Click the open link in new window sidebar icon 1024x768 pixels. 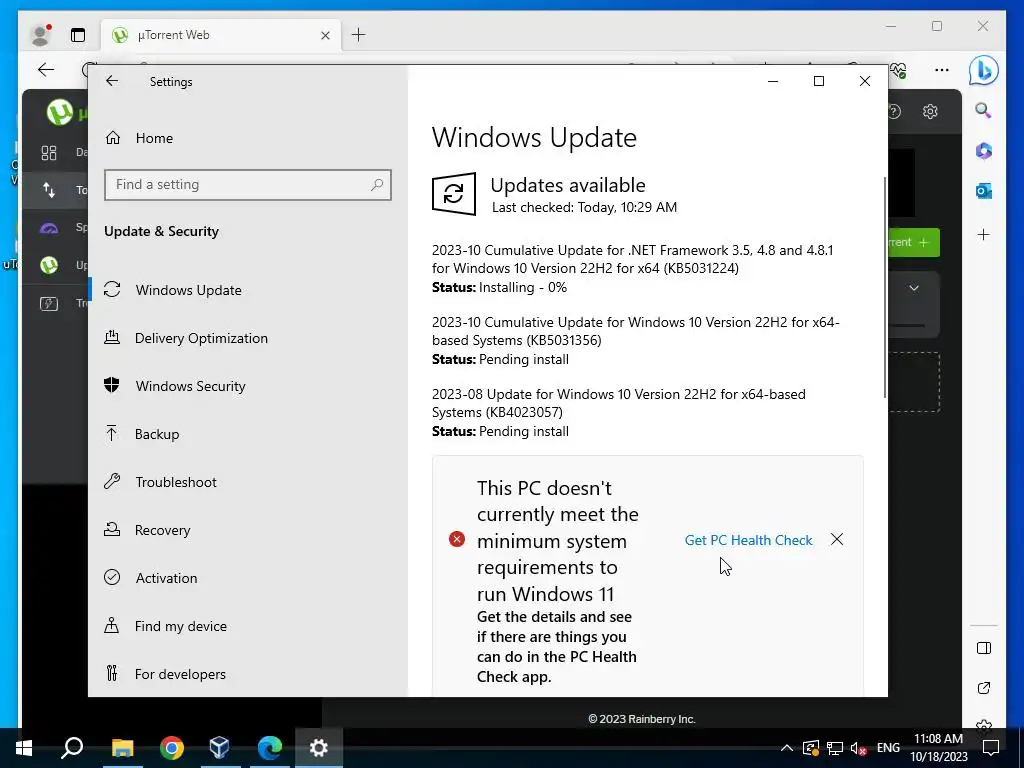984,688
